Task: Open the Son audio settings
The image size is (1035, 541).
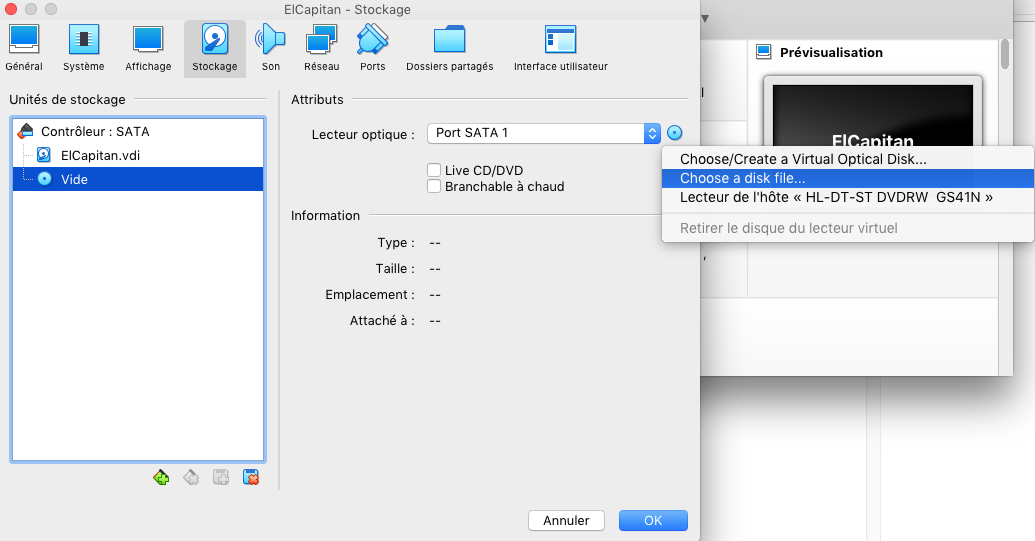Action: coord(271,48)
